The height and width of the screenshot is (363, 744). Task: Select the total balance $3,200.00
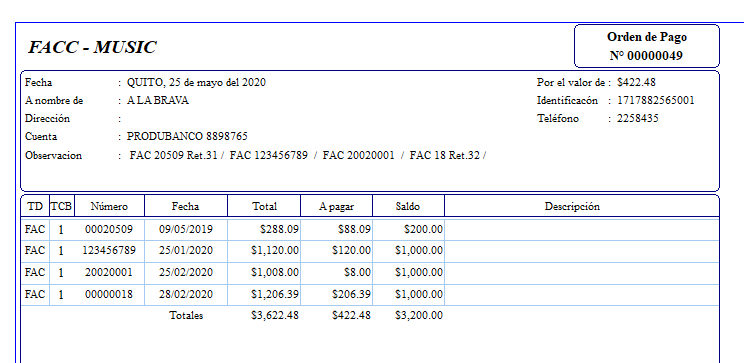418,316
